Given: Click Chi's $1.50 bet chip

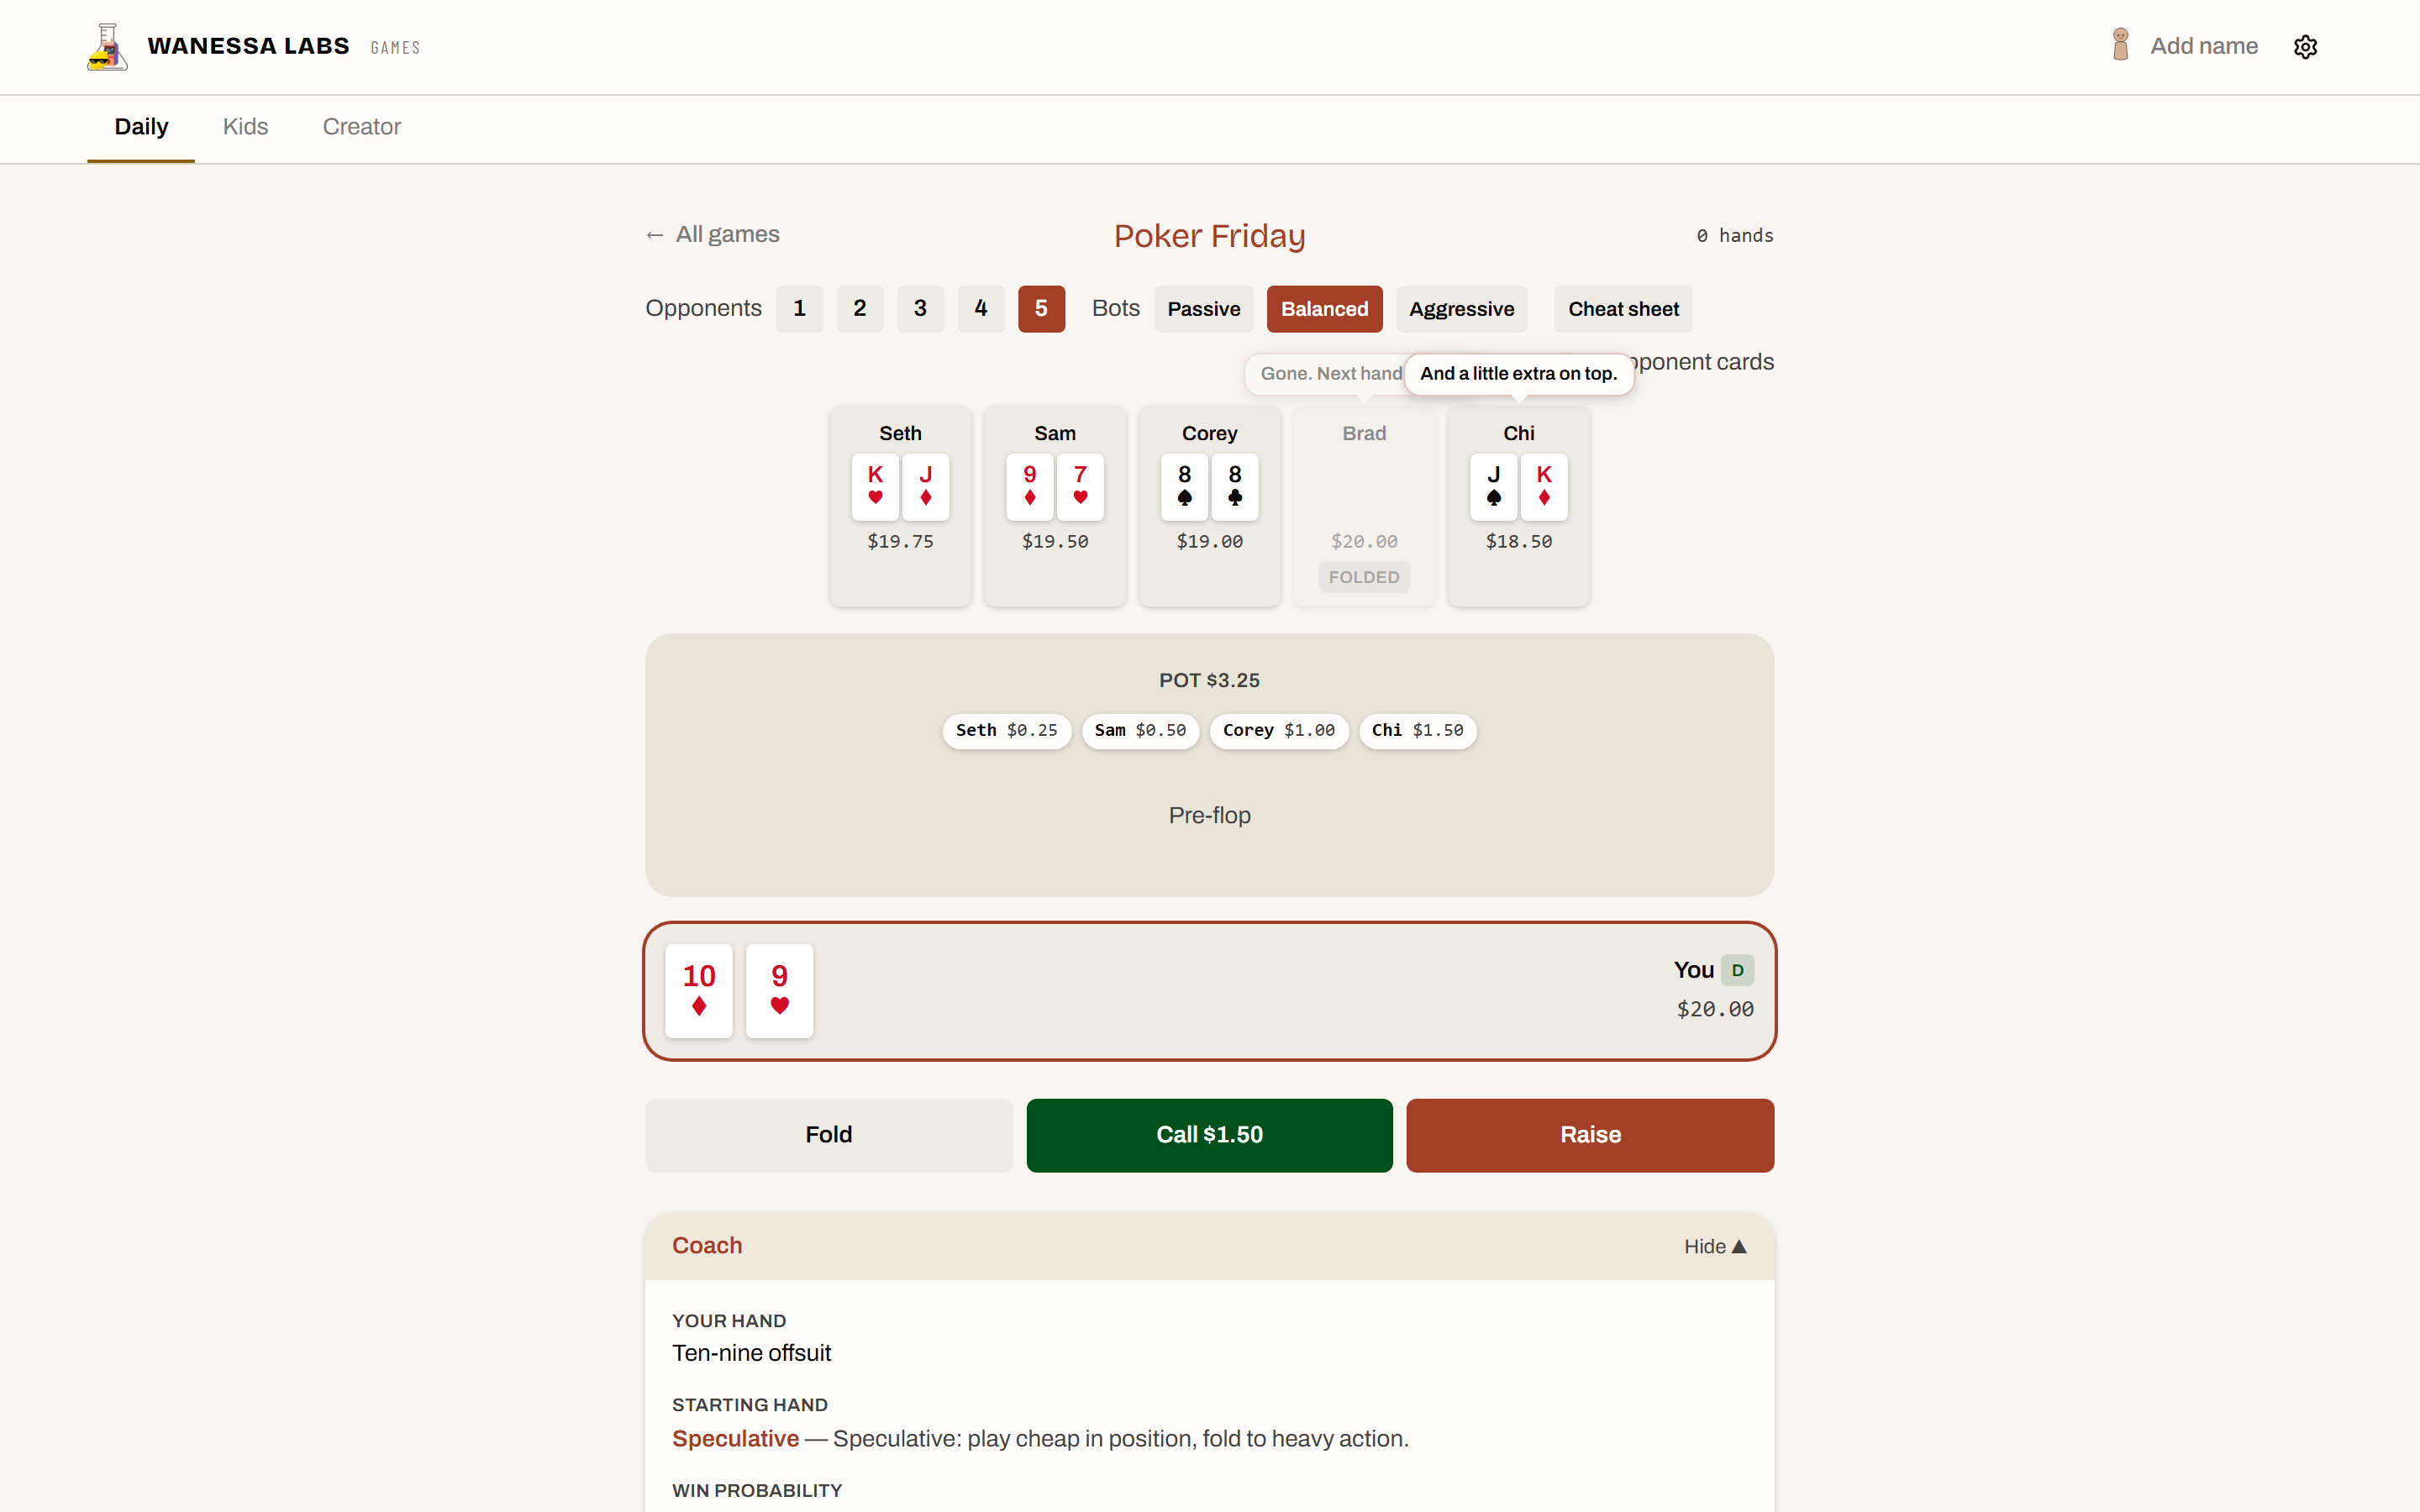Looking at the screenshot, I should (x=1417, y=730).
